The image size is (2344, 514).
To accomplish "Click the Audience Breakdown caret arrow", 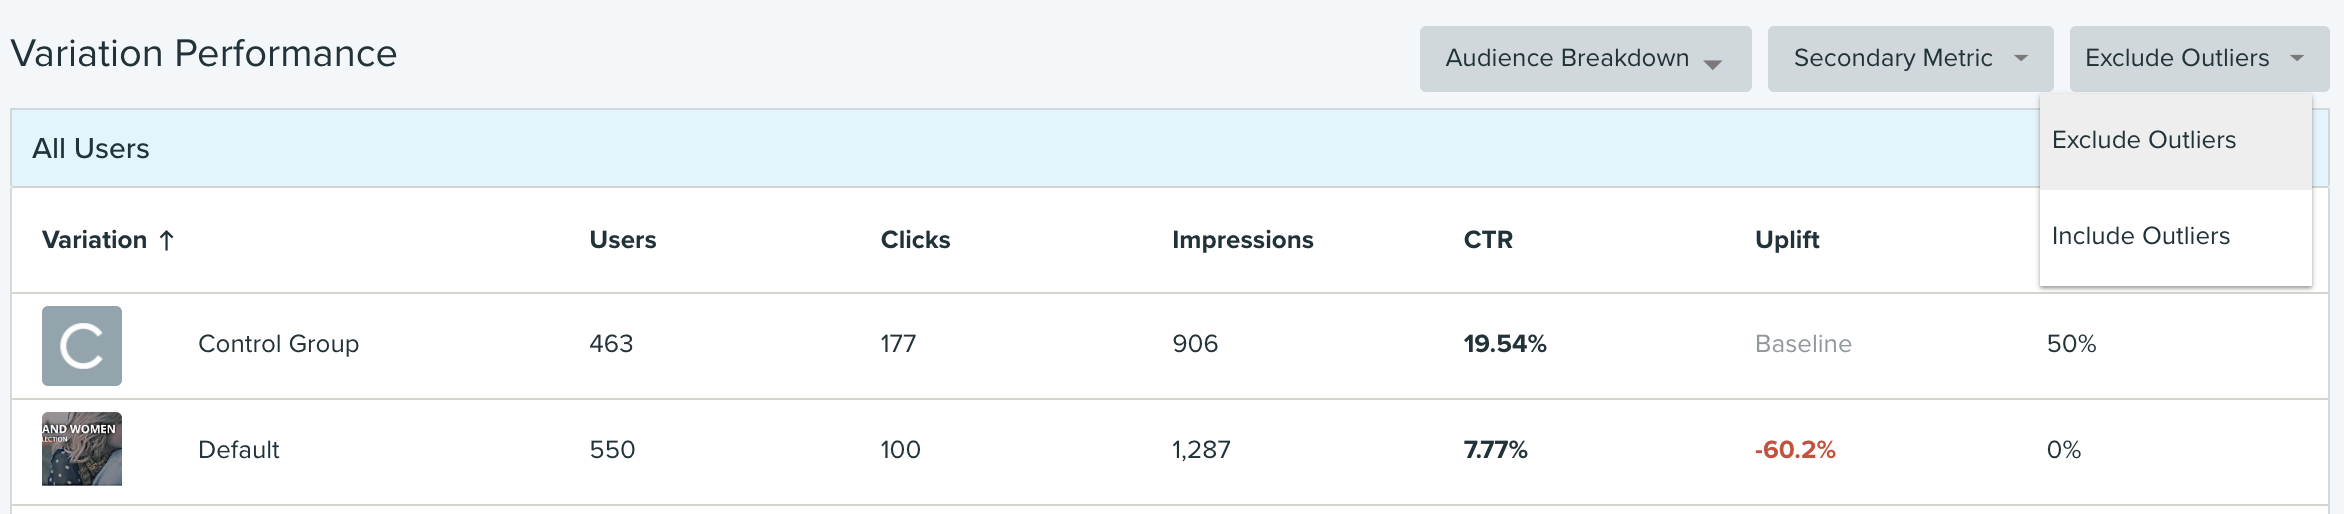I will click(1712, 64).
